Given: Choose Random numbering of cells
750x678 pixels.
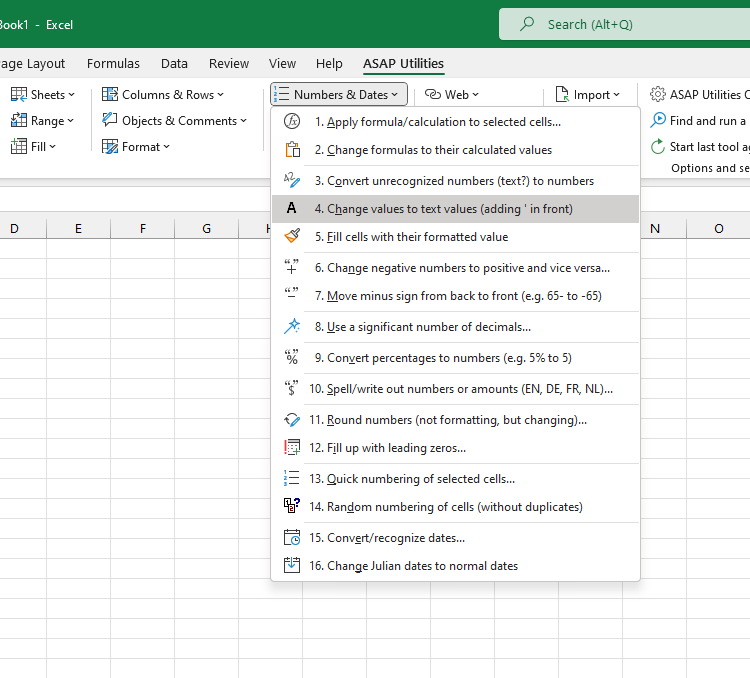Looking at the screenshot, I should [x=455, y=506].
